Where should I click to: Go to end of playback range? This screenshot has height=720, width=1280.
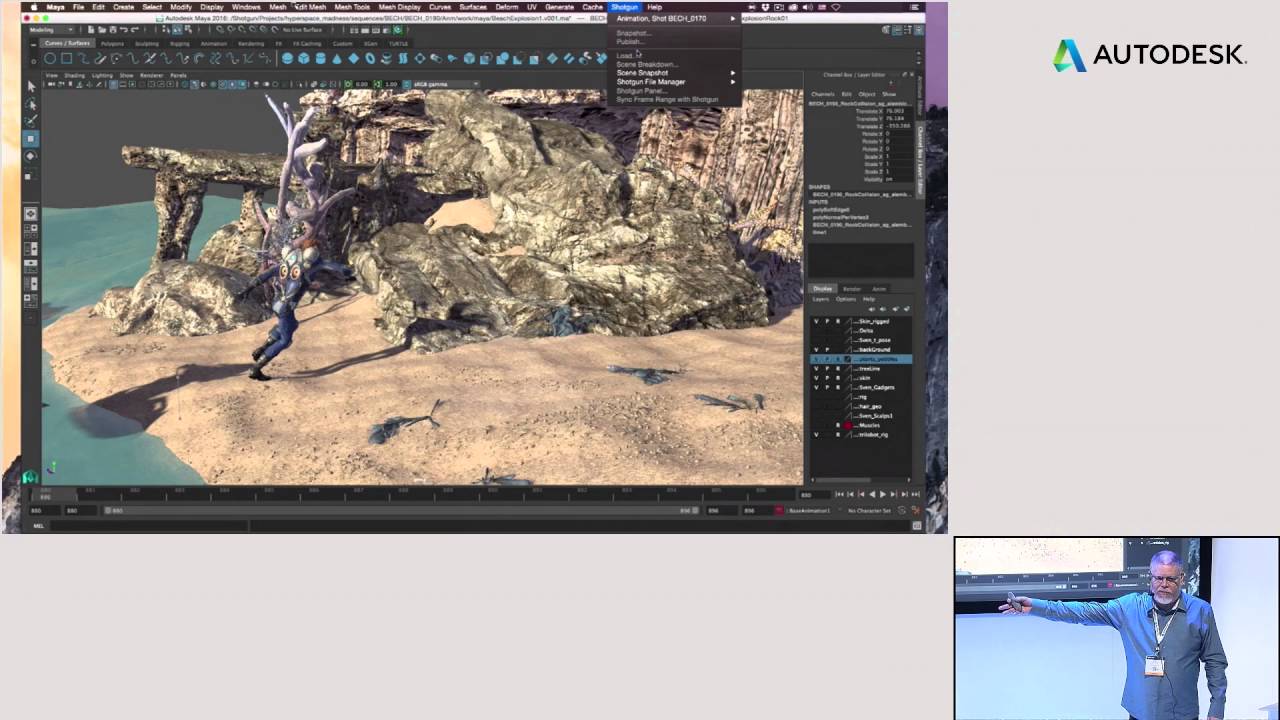(x=916, y=494)
